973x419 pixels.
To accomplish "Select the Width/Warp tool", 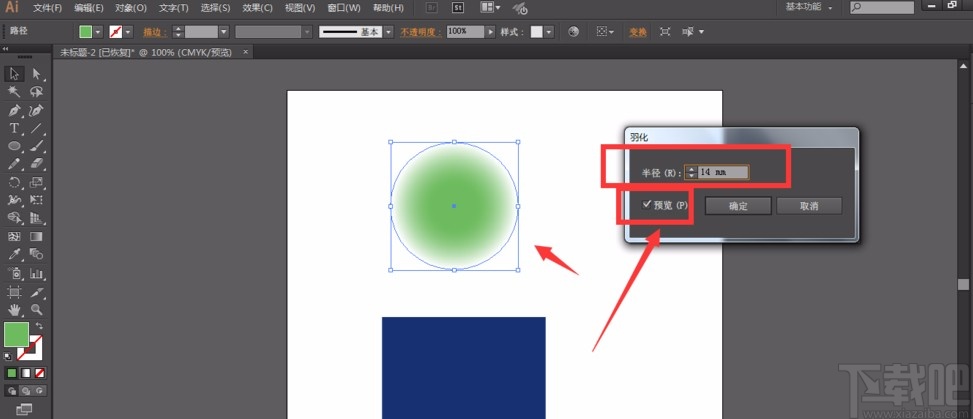I will click(14, 200).
